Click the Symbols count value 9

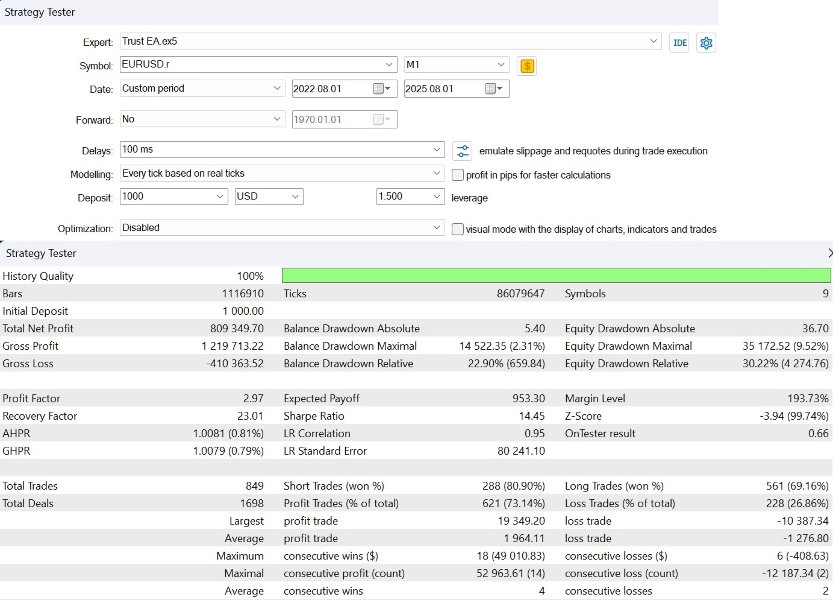coord(826,293)
